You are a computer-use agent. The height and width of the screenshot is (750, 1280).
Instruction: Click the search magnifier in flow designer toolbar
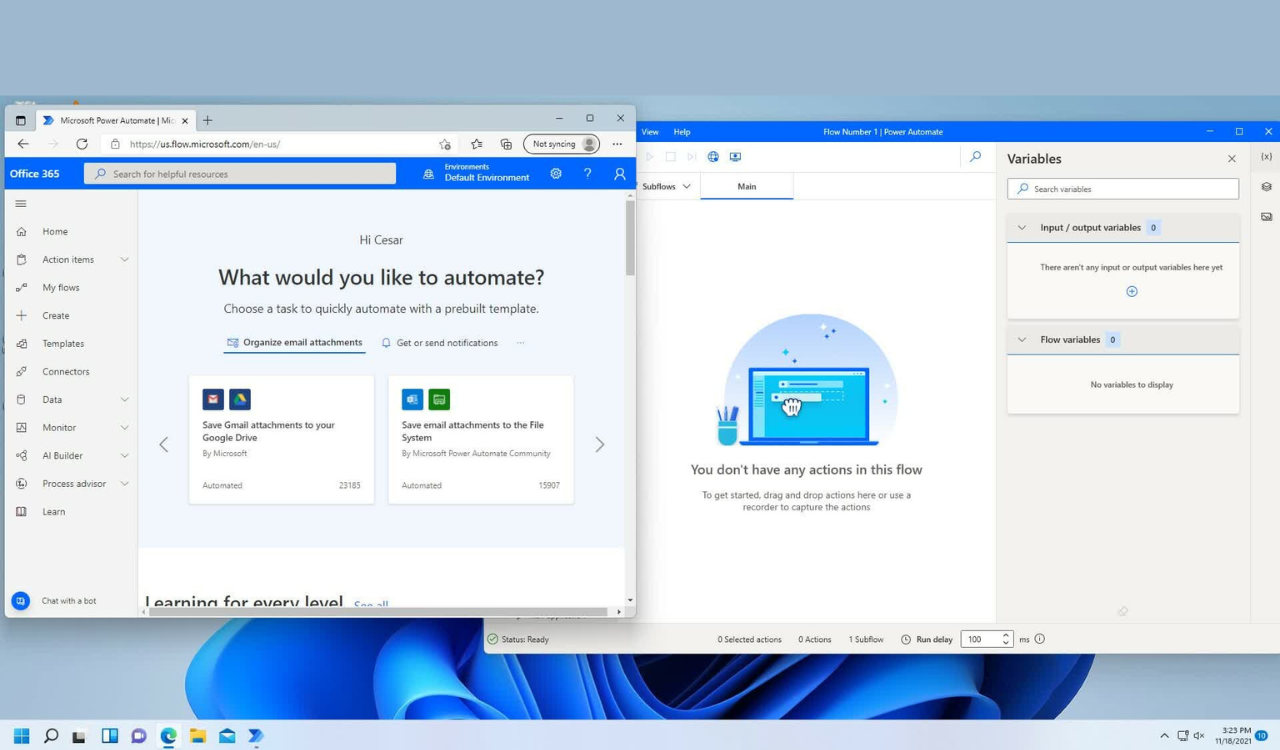tap(975, 157)
